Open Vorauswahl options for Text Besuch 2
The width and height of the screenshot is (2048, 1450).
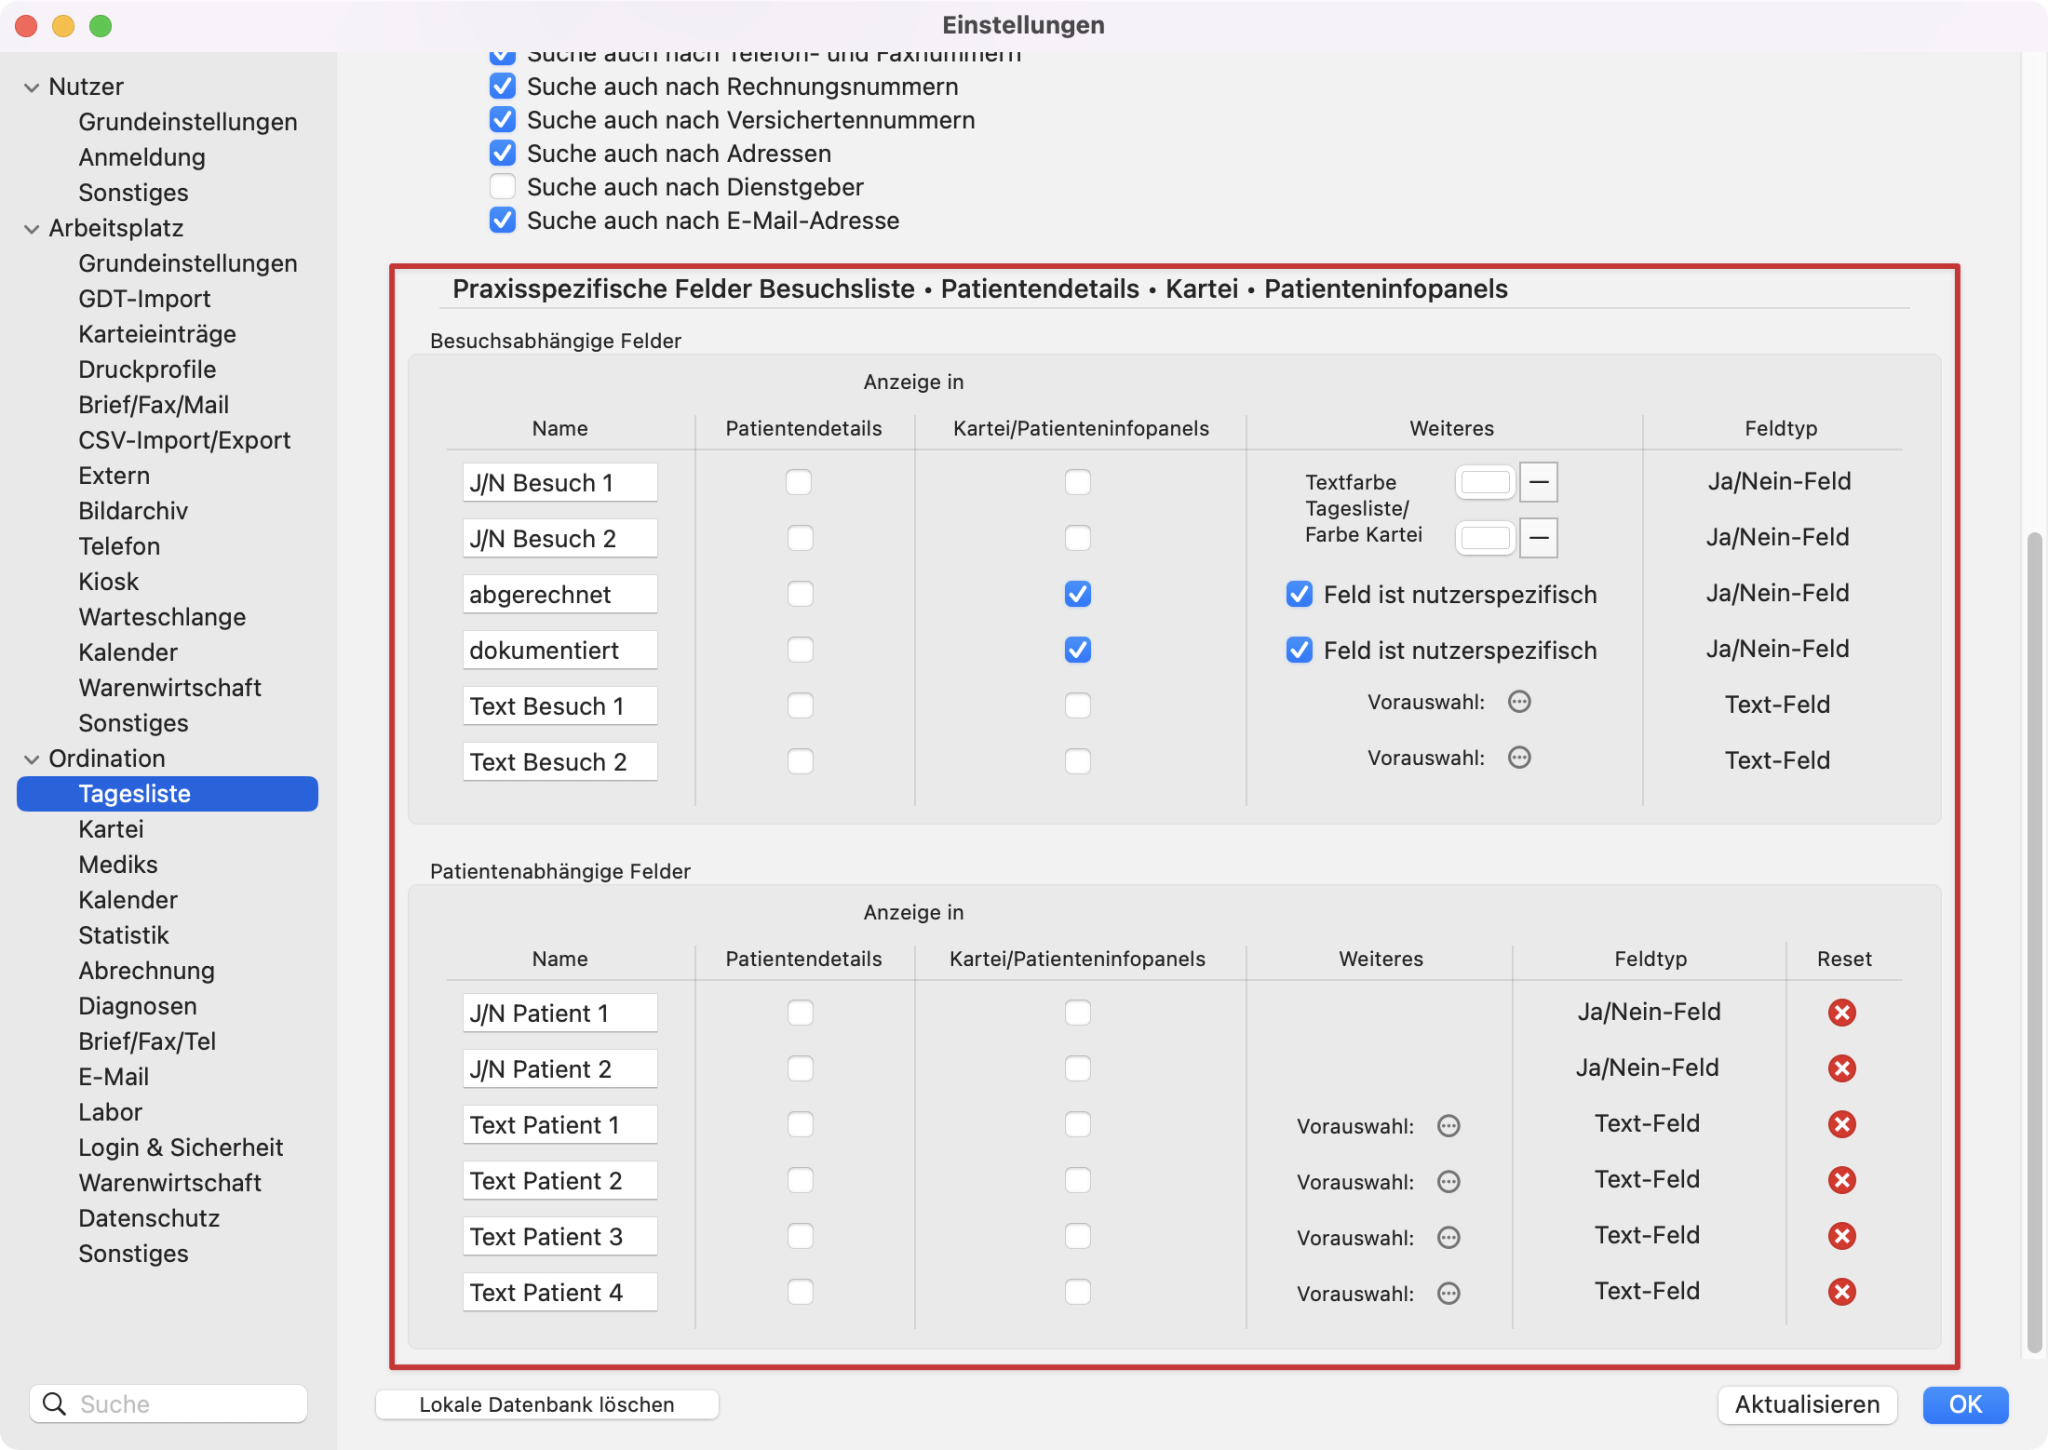point(1519,758)
